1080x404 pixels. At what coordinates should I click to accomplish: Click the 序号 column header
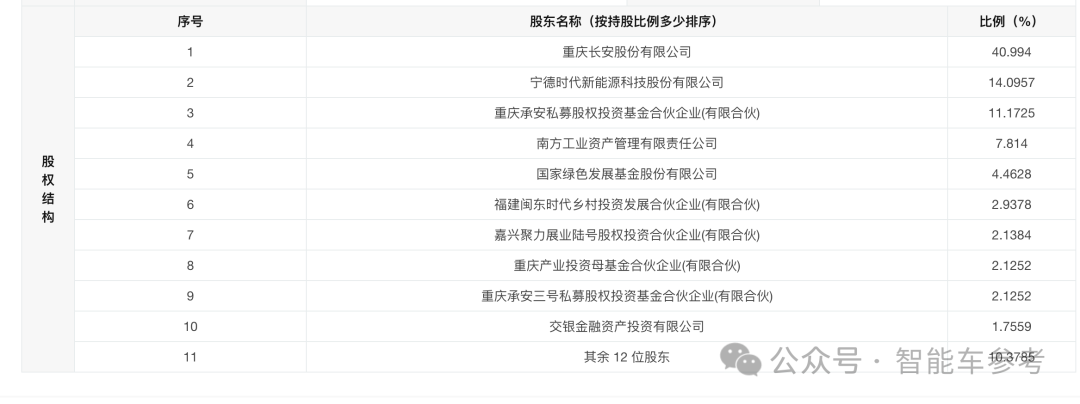(190, 22)
